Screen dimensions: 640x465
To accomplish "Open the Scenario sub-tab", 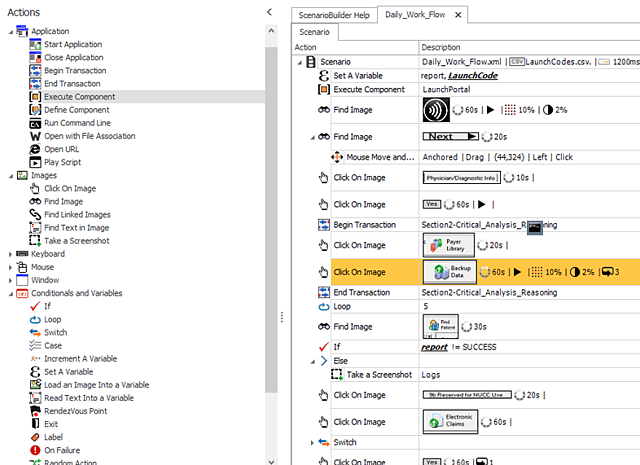I will [314, 32].
